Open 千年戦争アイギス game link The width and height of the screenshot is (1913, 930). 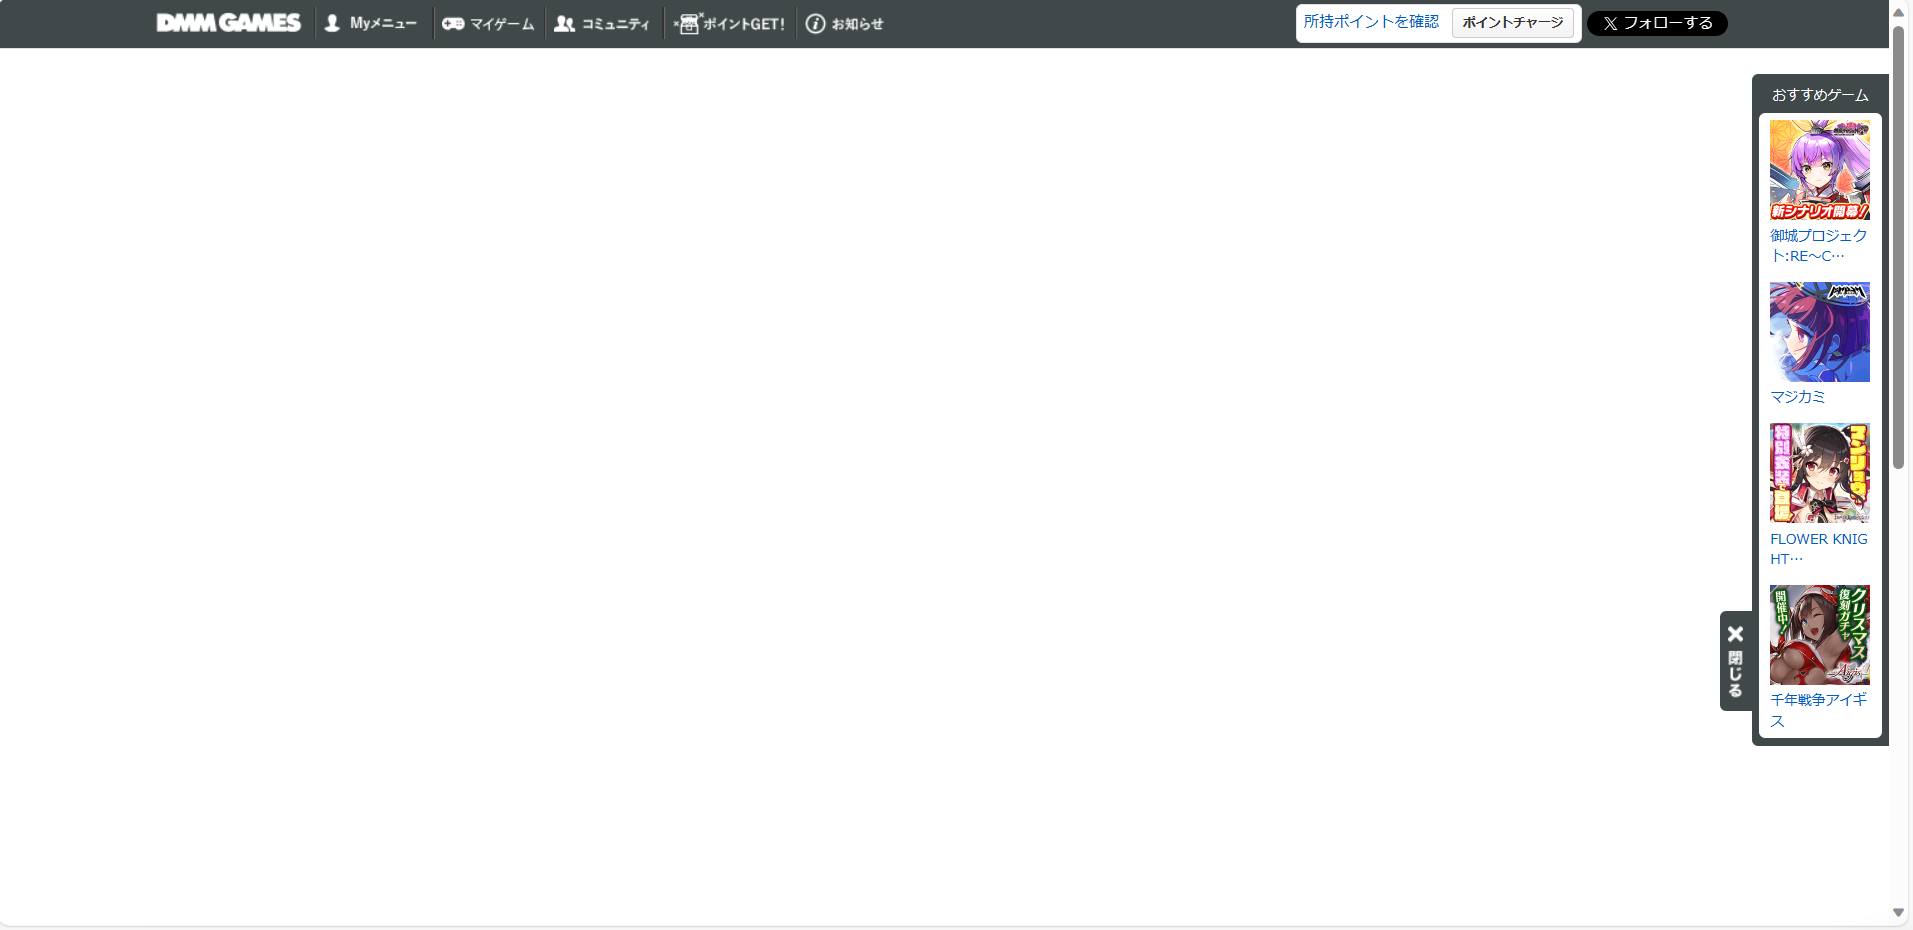1819,710
